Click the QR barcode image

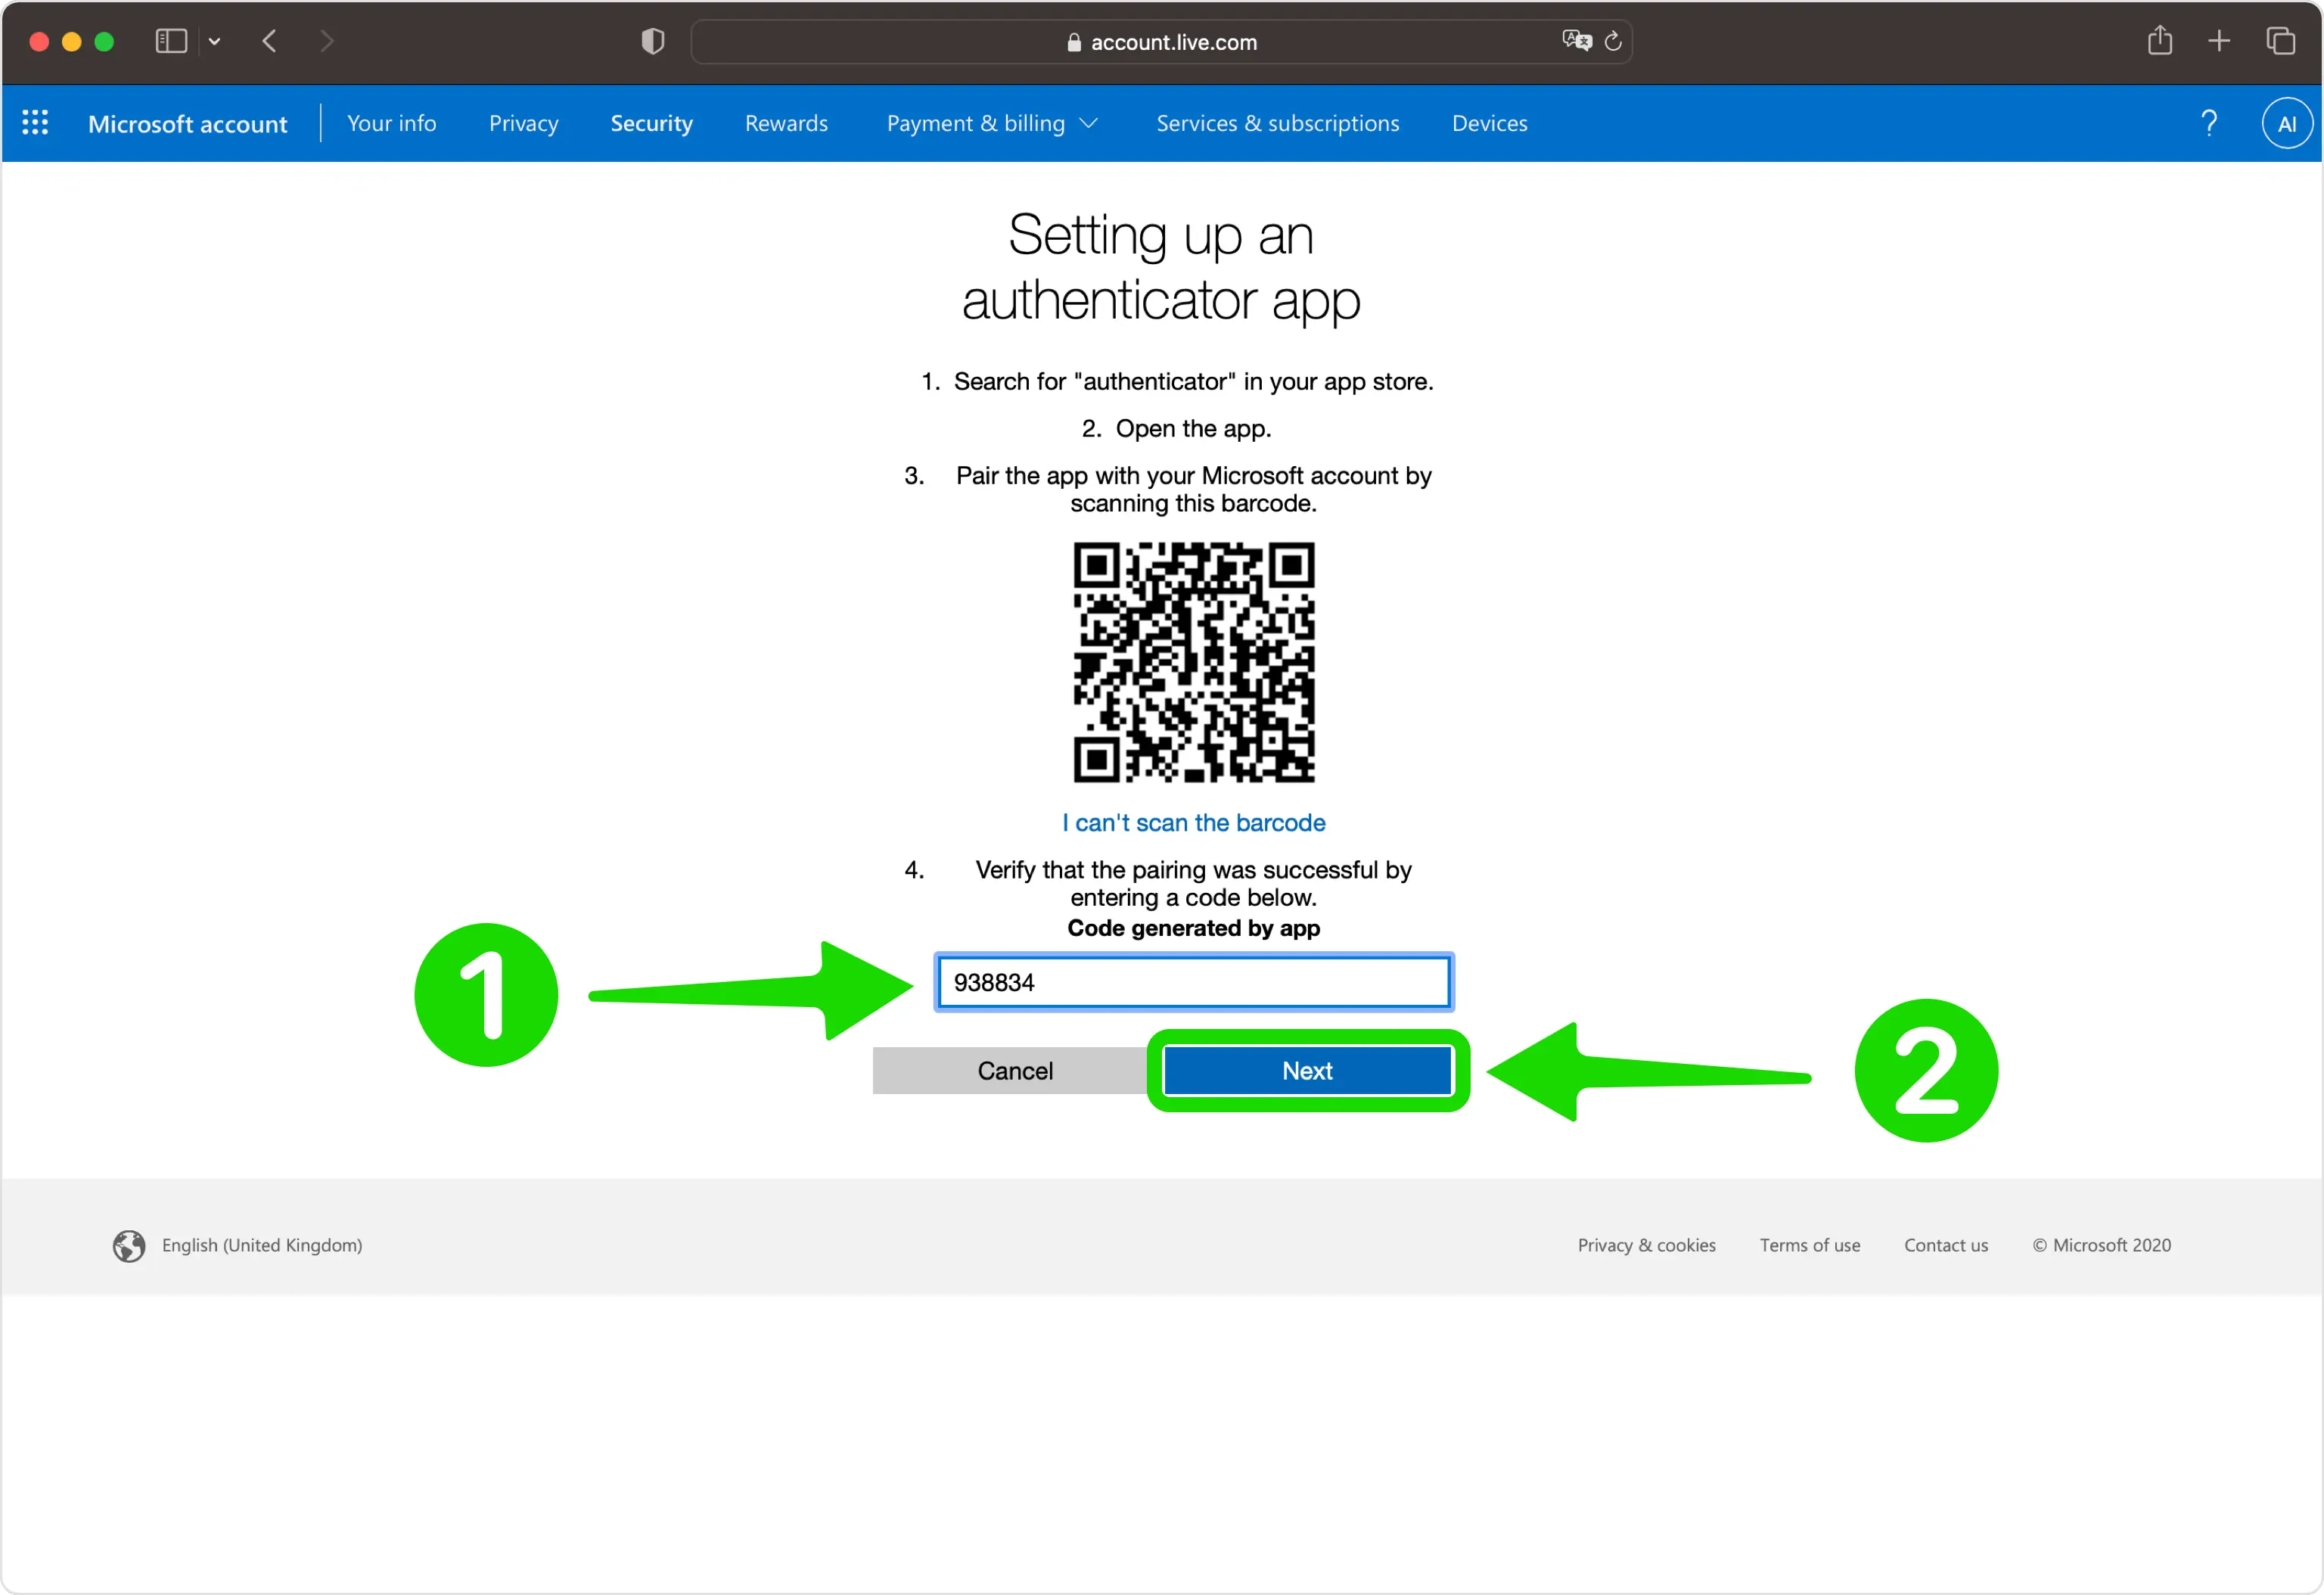(x=1194, y=662)
